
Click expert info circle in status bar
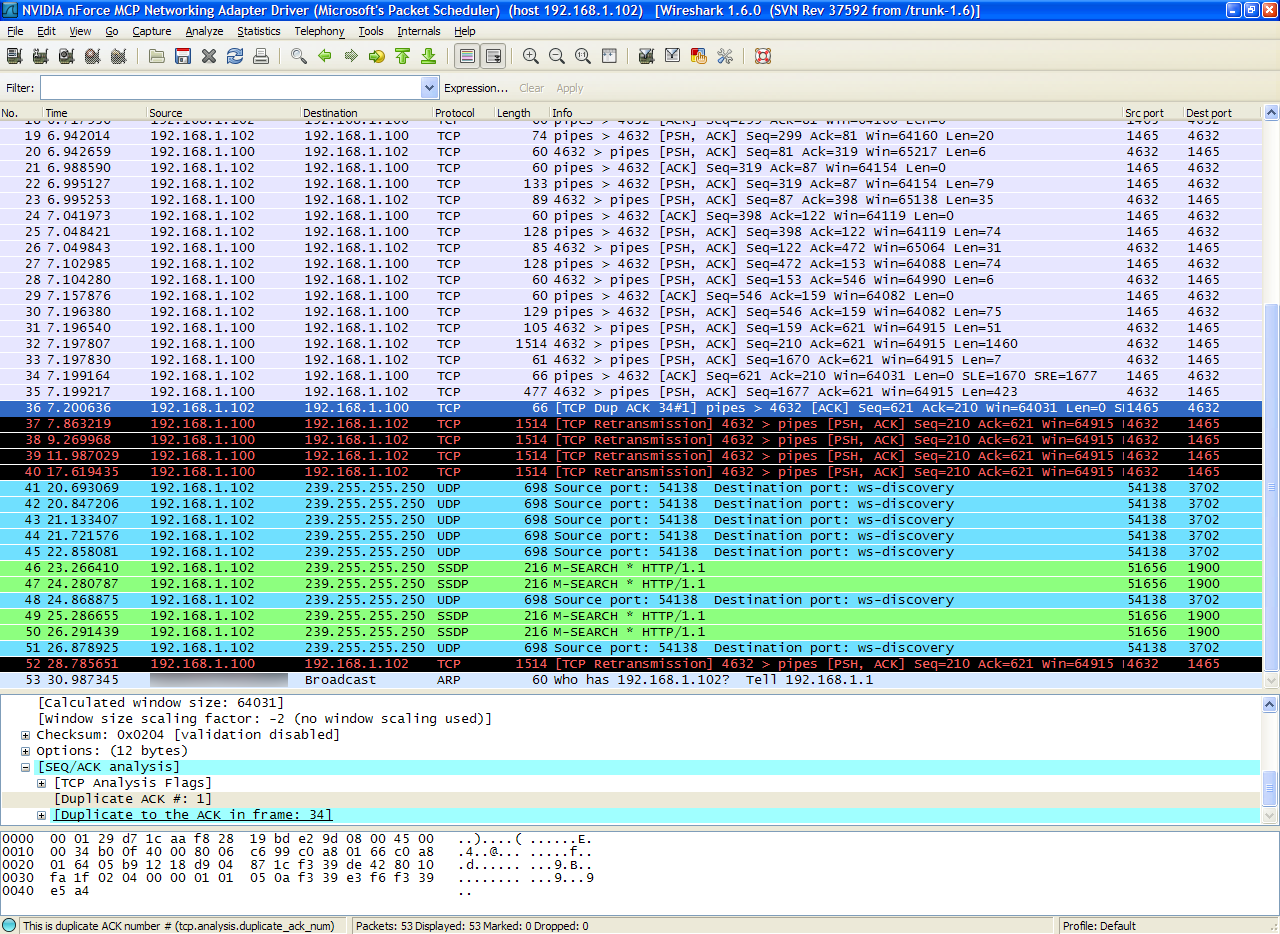coord(9,926)
